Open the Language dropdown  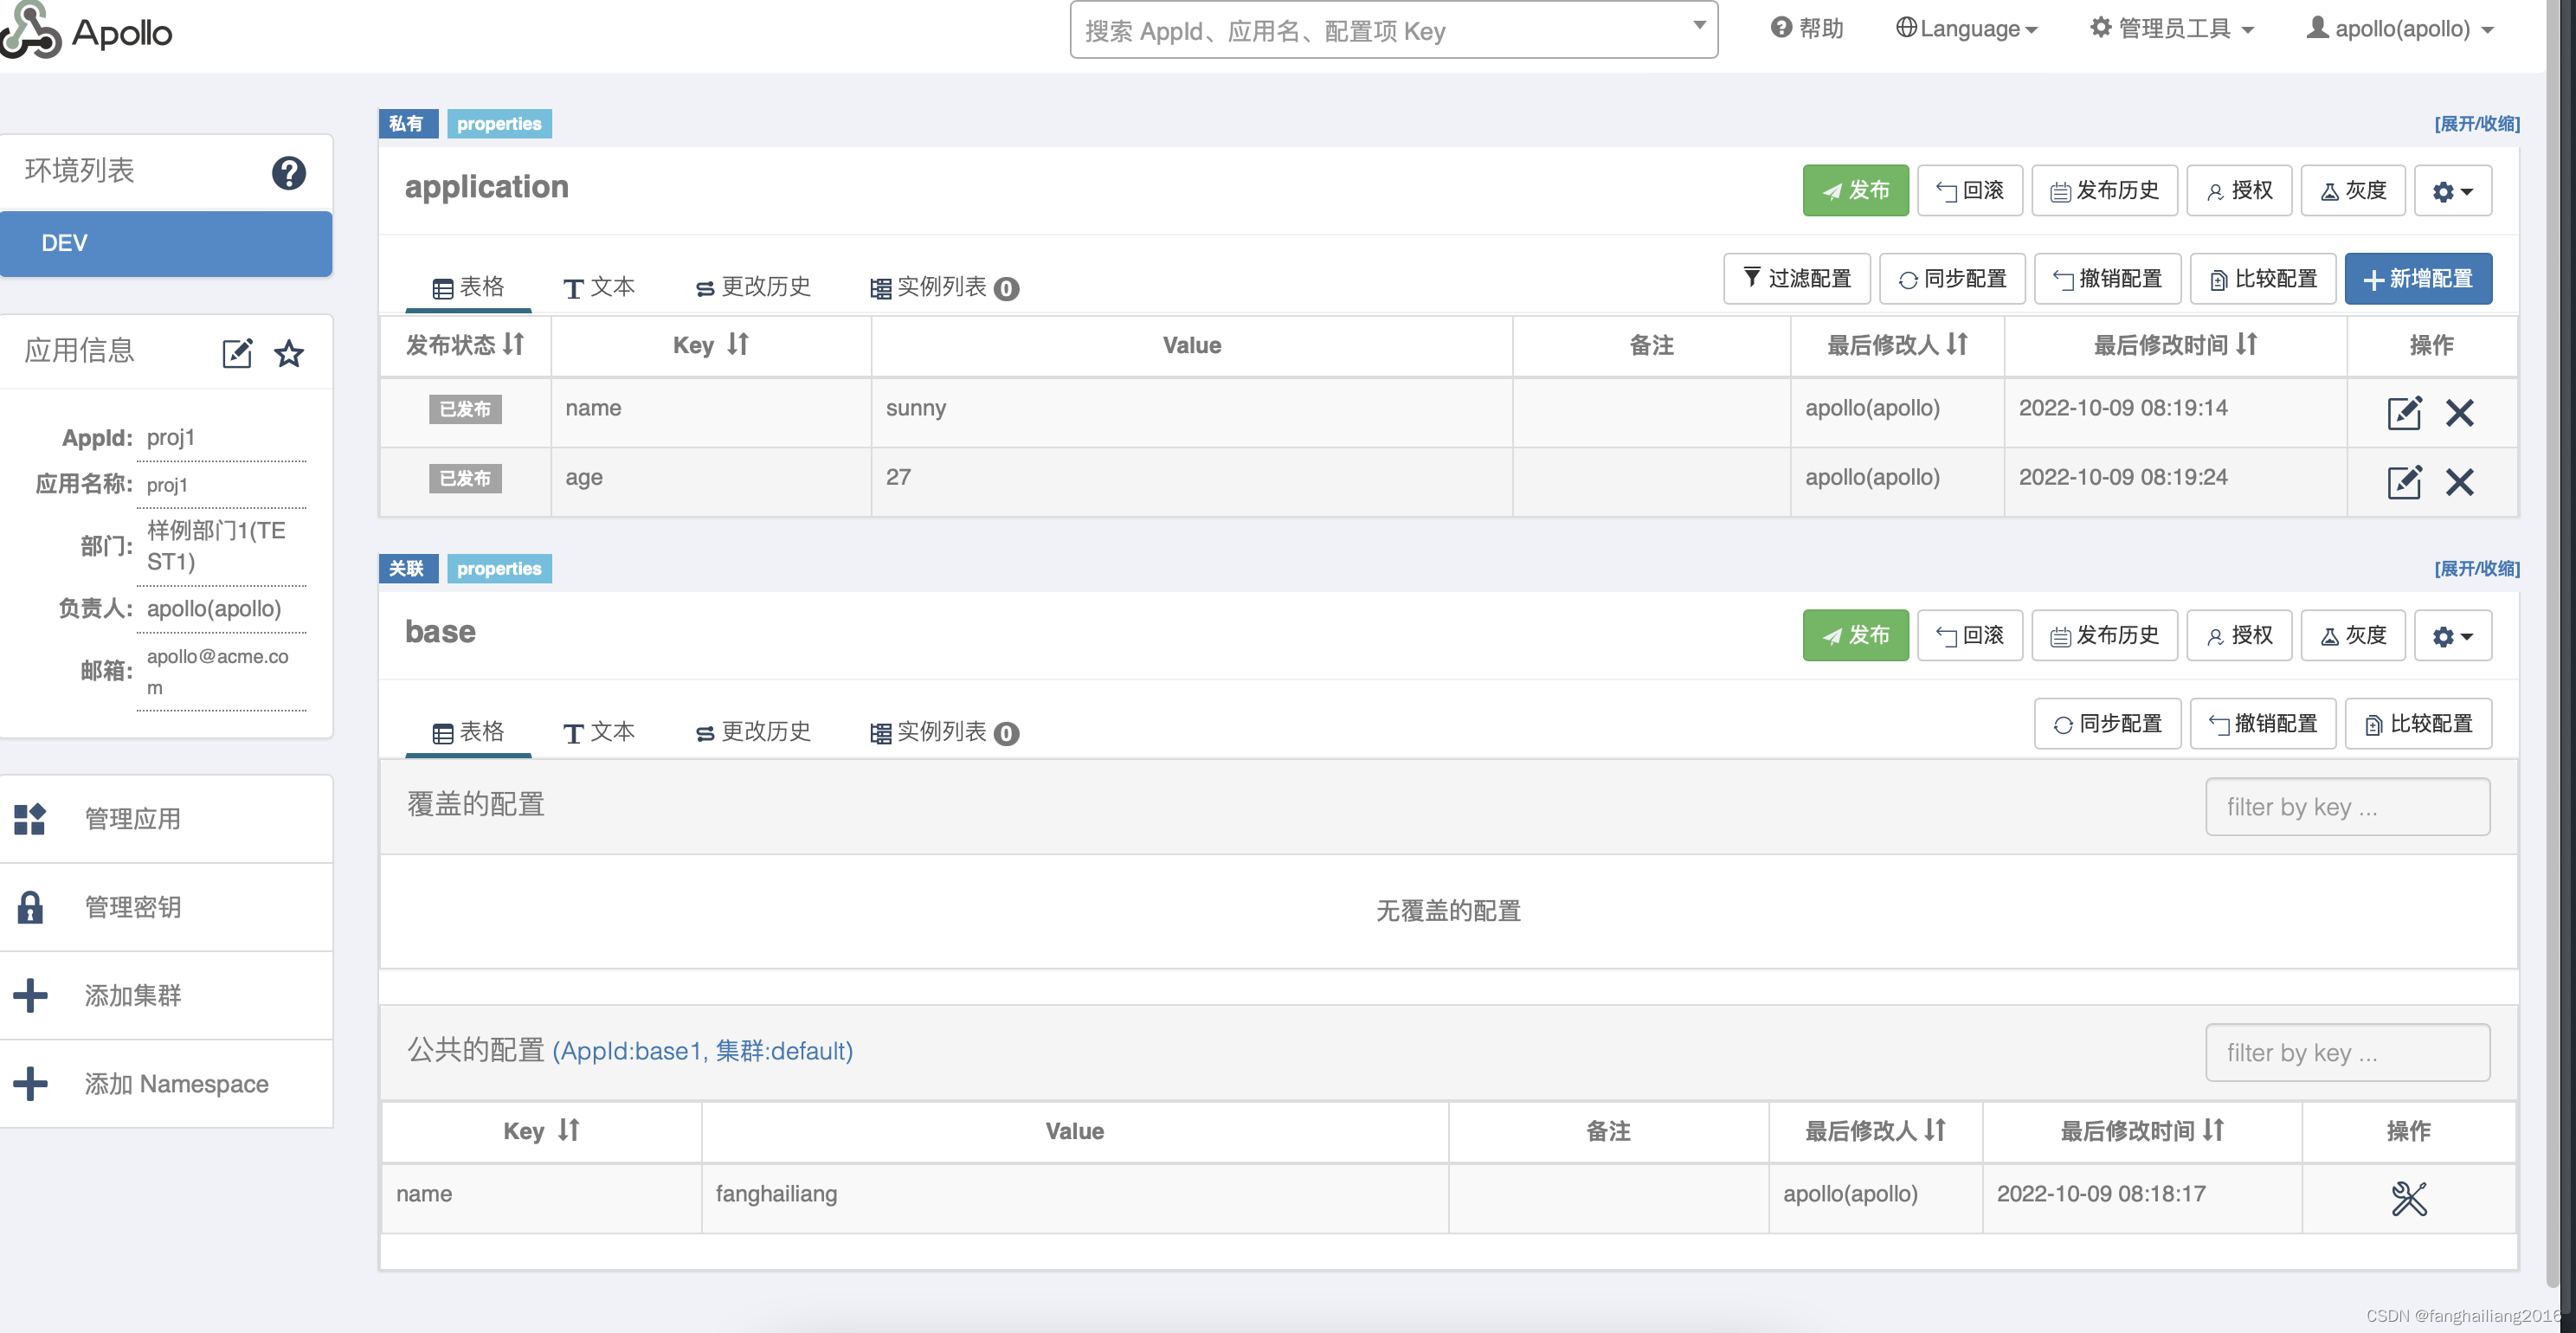(1966, 28)
